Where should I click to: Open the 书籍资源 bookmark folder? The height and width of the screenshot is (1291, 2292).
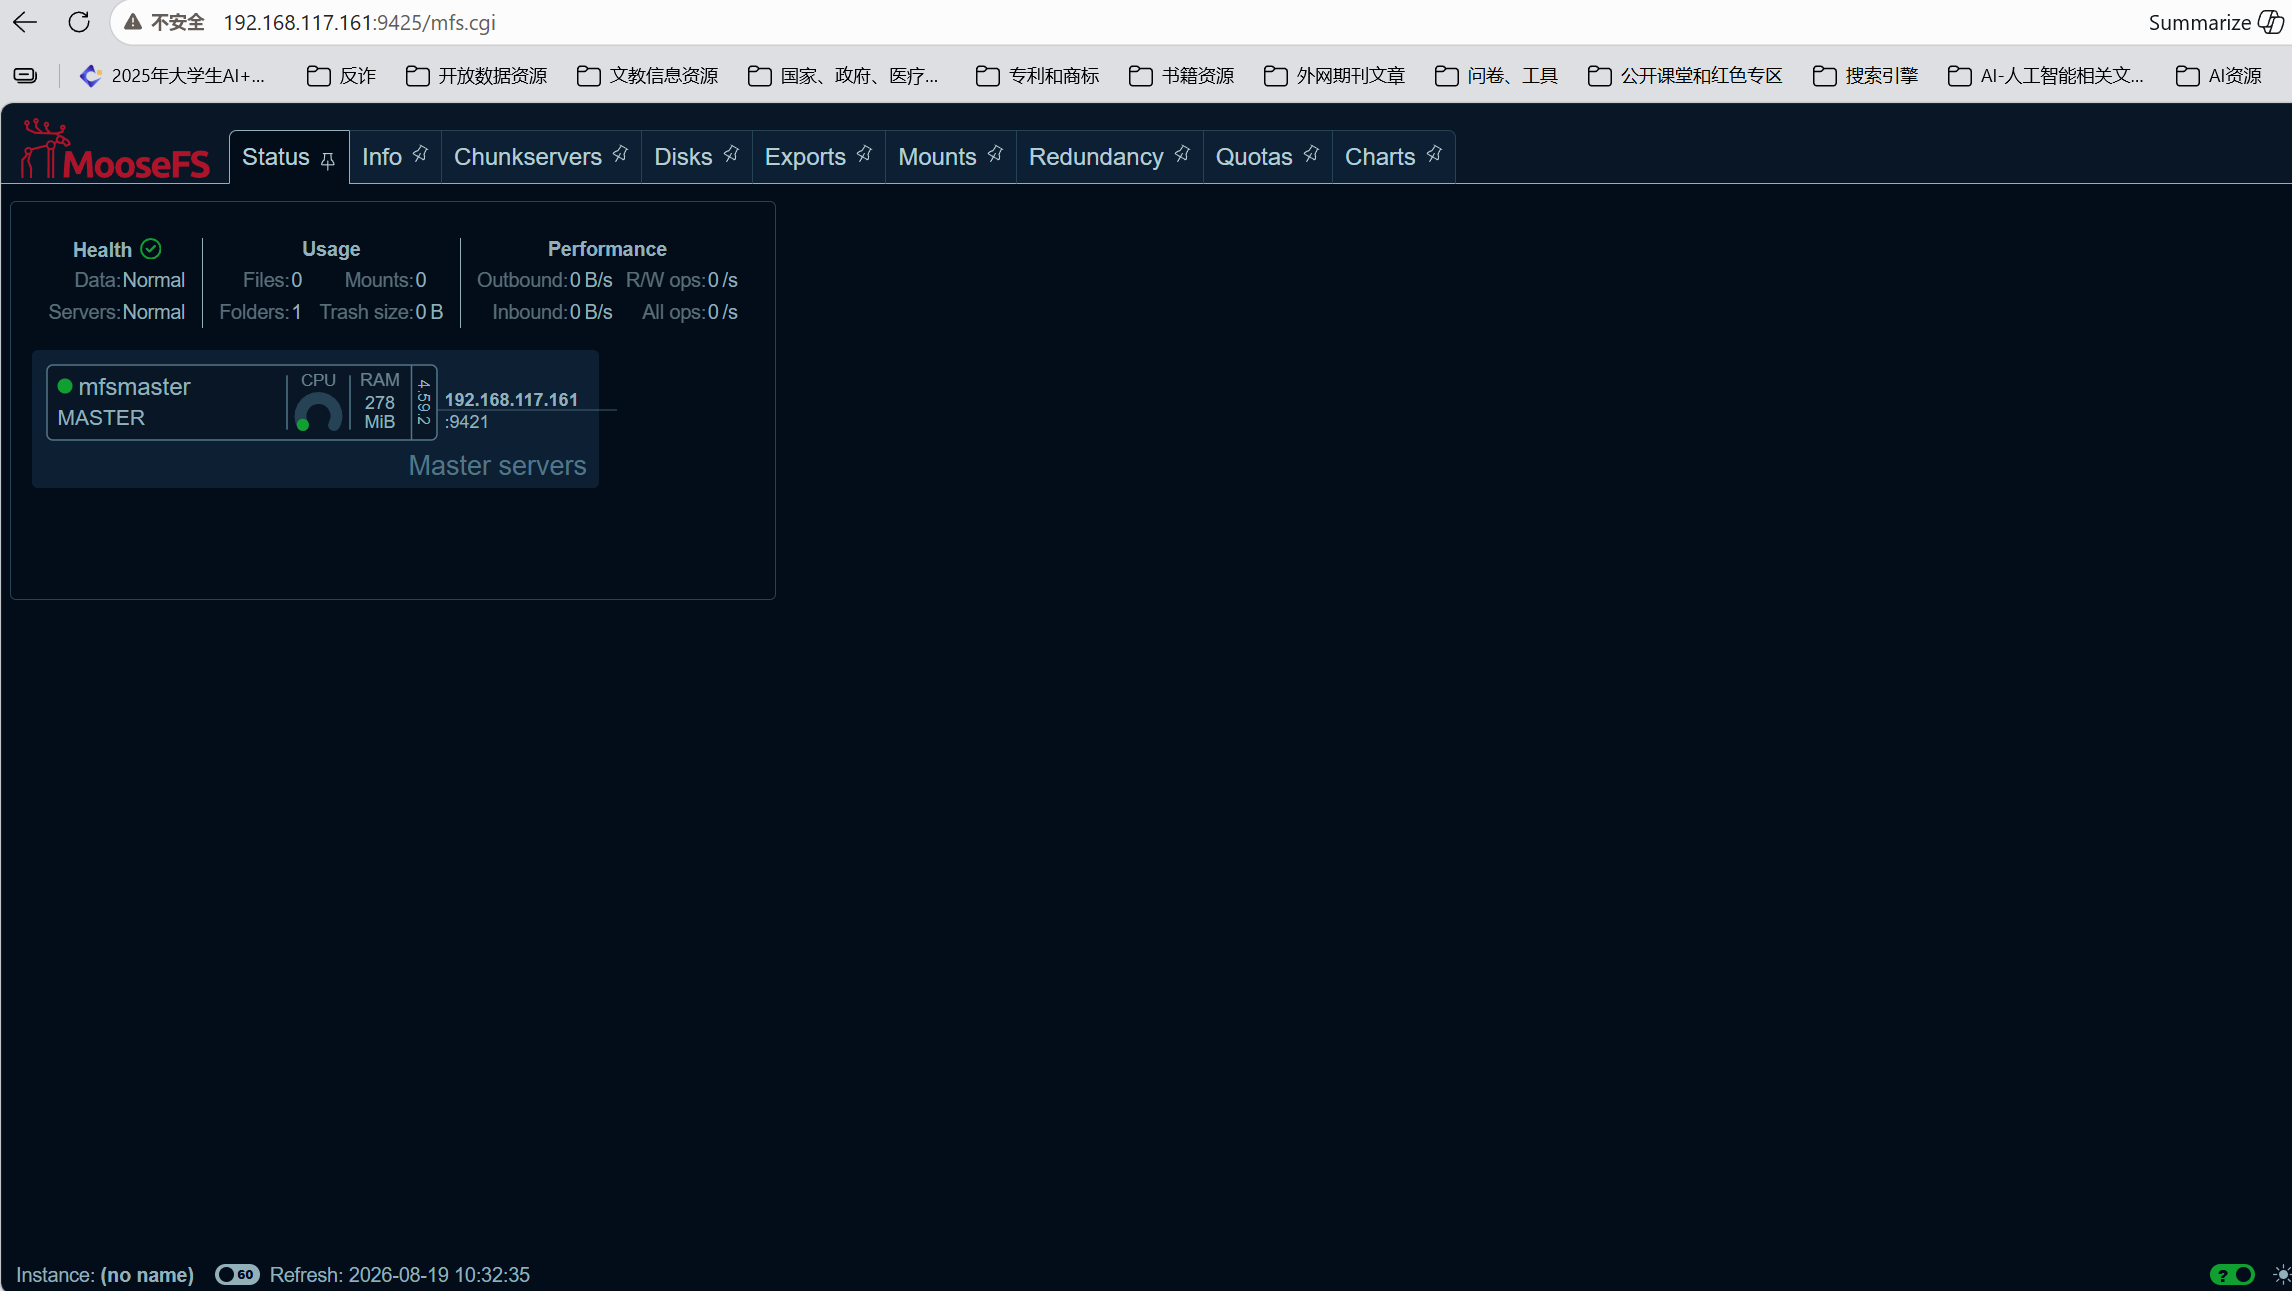pyautogui.click(x=1181, y=76)
